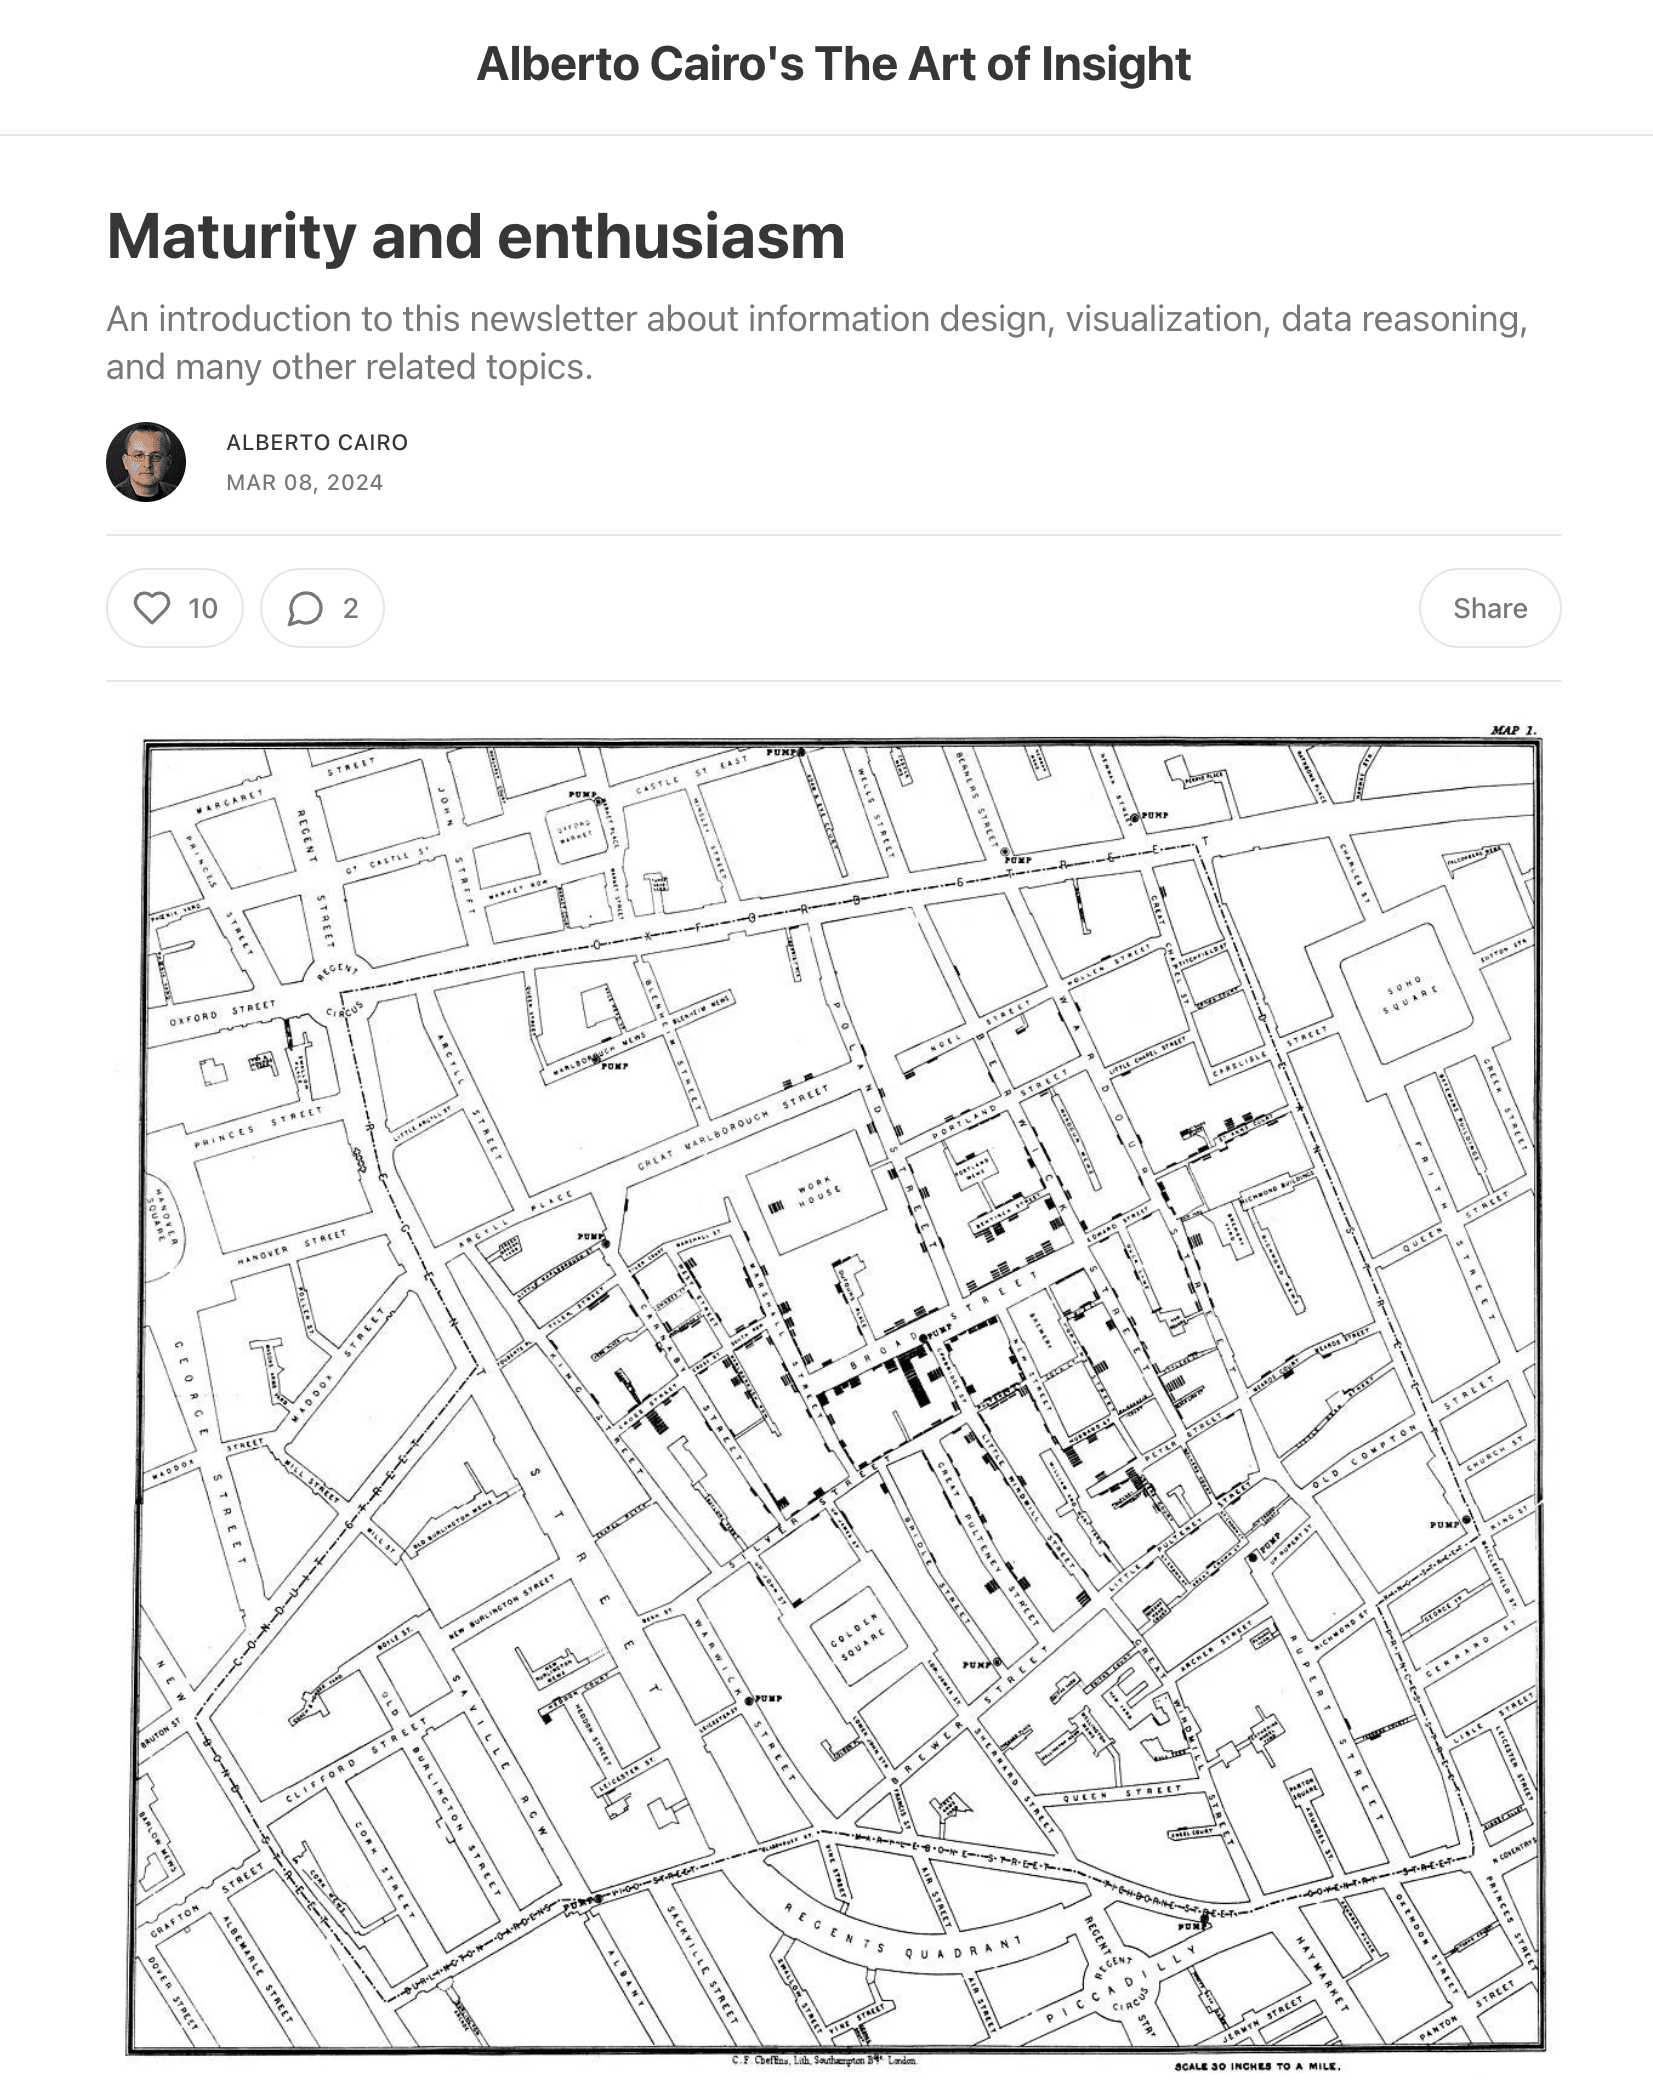
Task: Click the Regents Quadrant label on the map
Action: [x=902, y=1939]
